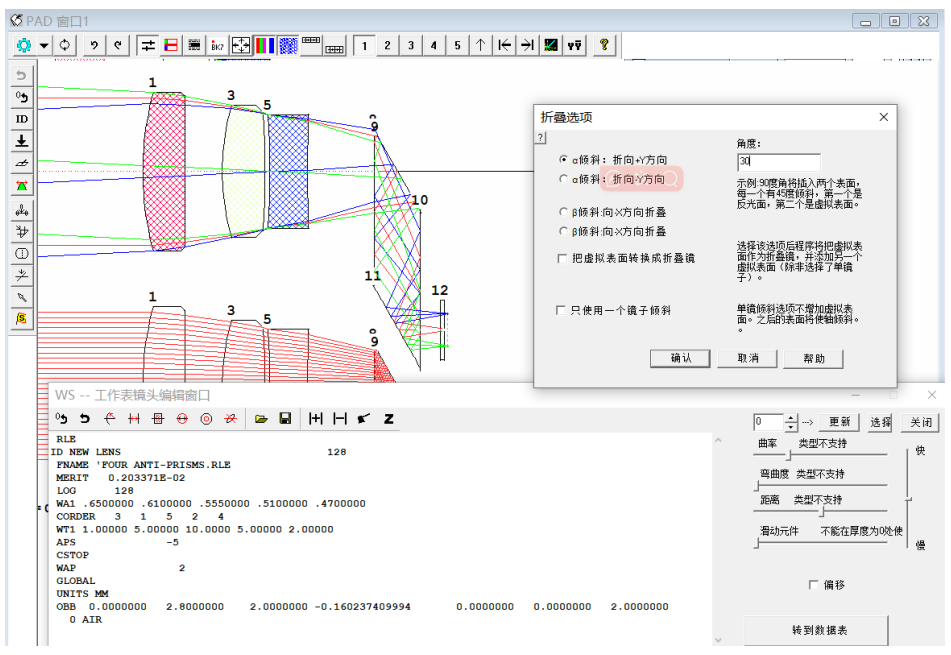Viewport: 951px width, 655px height.
Task: Select first β tilt fold X direction radio
Action: point(563,212)
